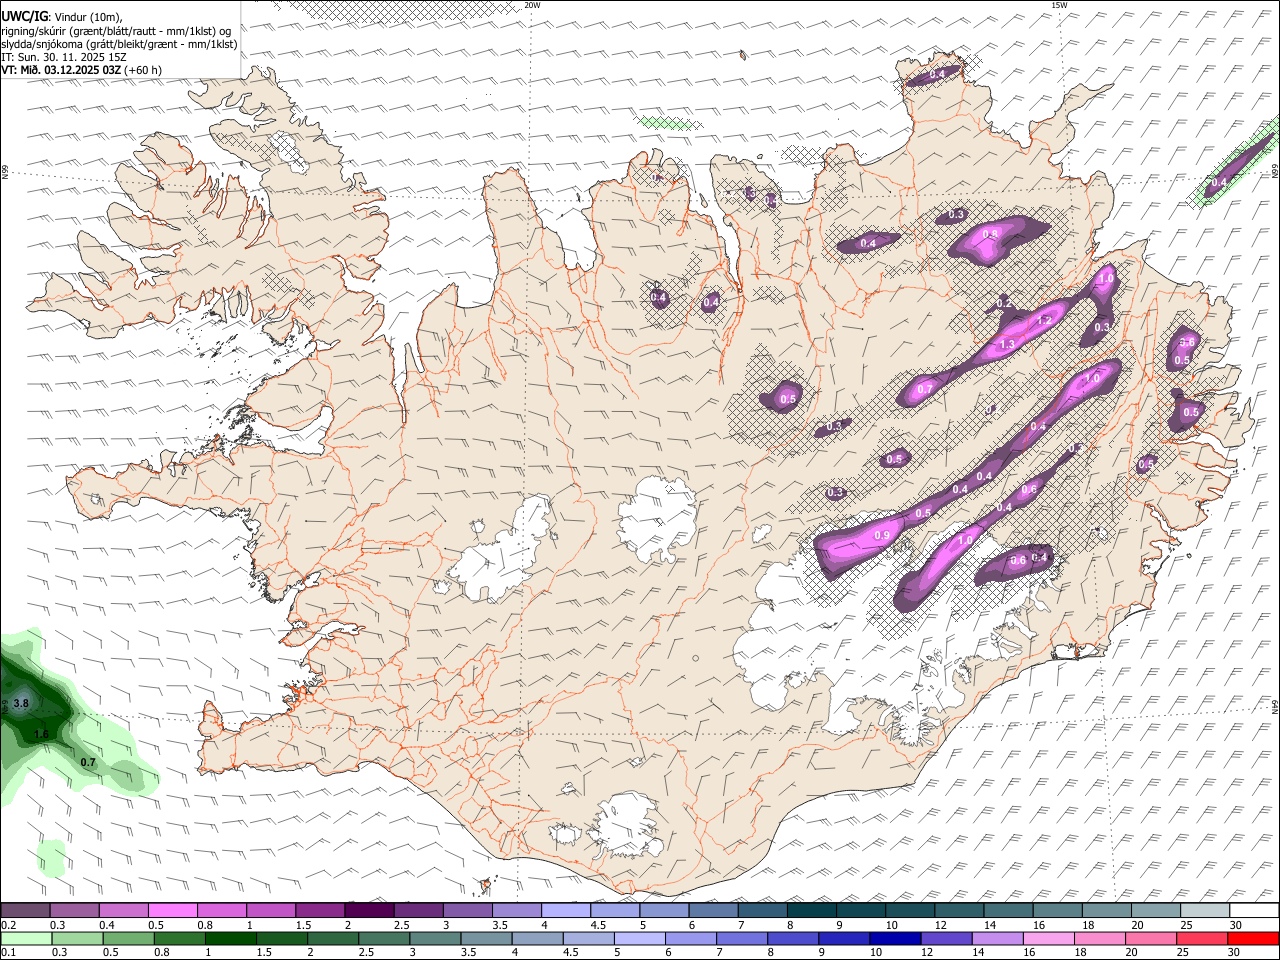Click the 0.7 value in the green rain area

pos(87,762)
